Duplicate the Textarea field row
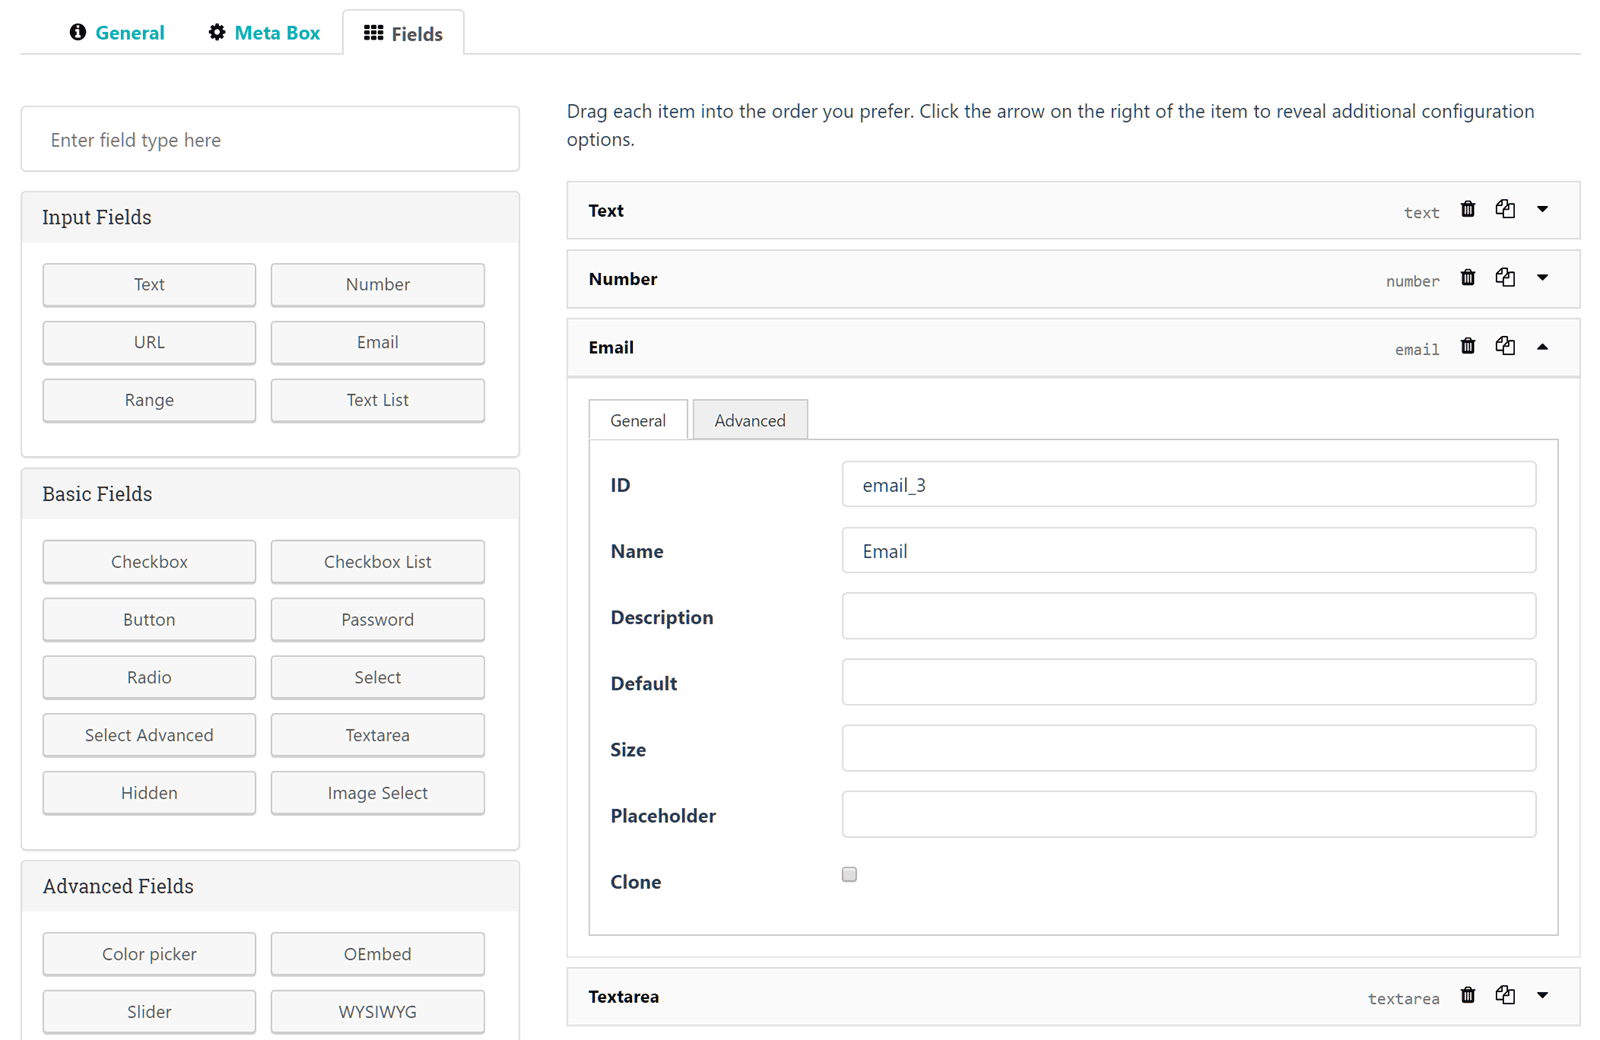 coord(1505,995)
